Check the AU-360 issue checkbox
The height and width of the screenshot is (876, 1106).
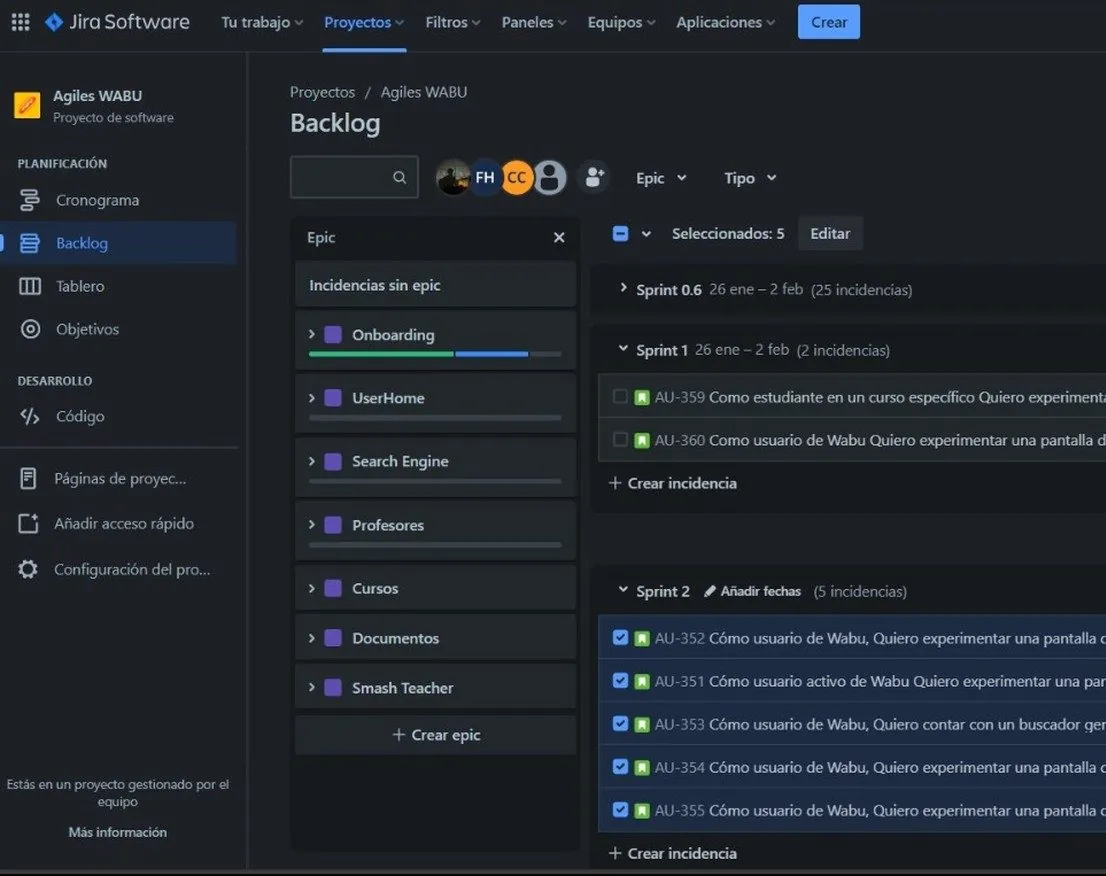[620, 440]
